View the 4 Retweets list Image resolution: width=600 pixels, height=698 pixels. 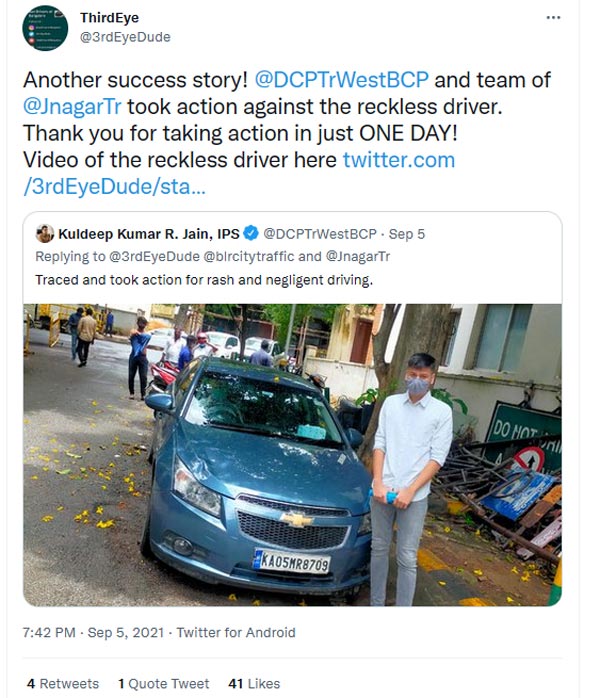coord(62,684)
